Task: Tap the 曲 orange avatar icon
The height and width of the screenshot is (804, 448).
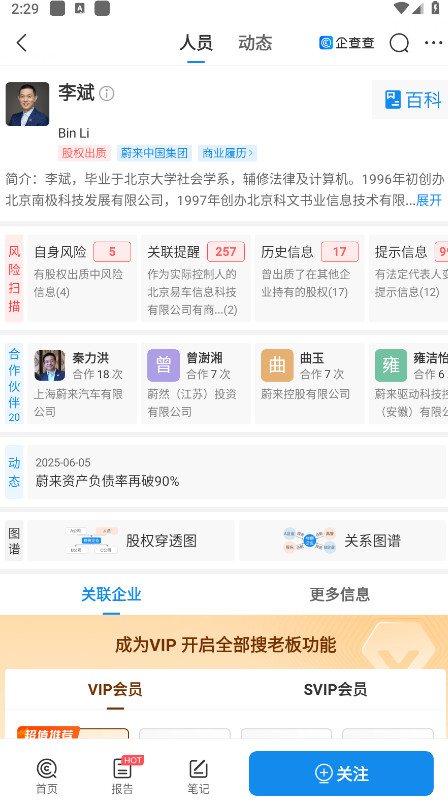Action: 277,366
